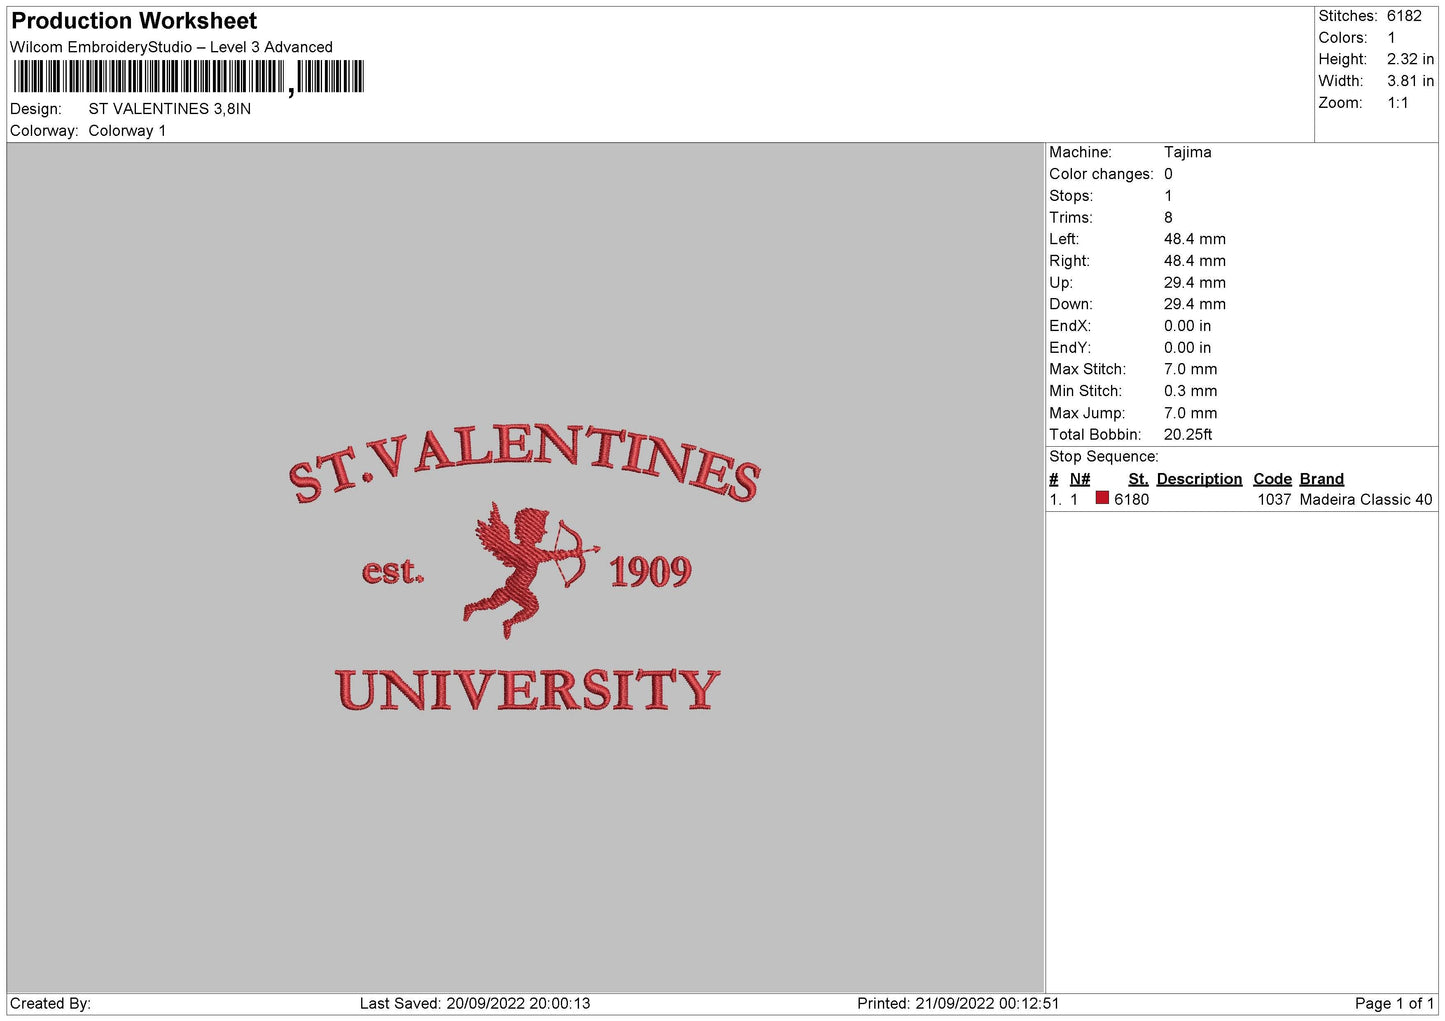Select 'Wilcom EmbroideryStudio – Level 3 Advanced' text
1445x1021 pixels.
coord(171,47)
